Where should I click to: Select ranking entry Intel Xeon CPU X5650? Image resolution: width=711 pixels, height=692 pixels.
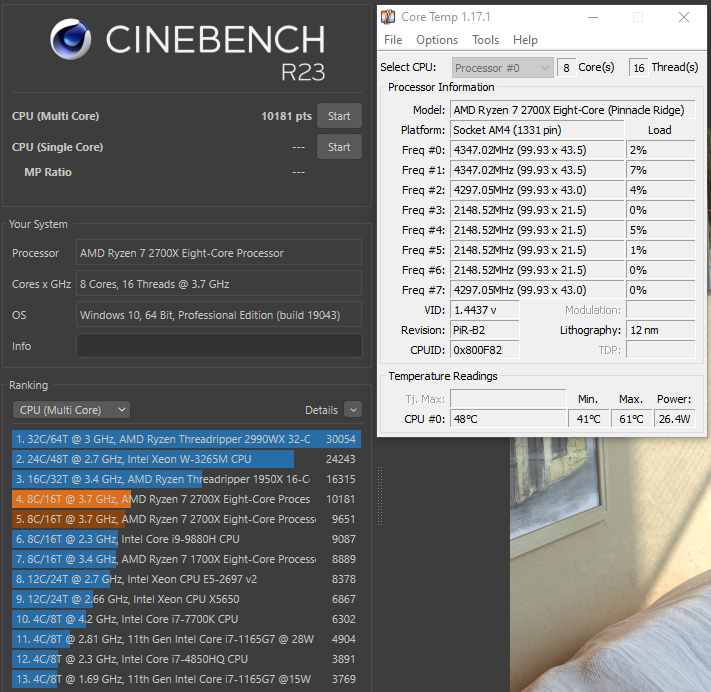click(x=186, y=599)
